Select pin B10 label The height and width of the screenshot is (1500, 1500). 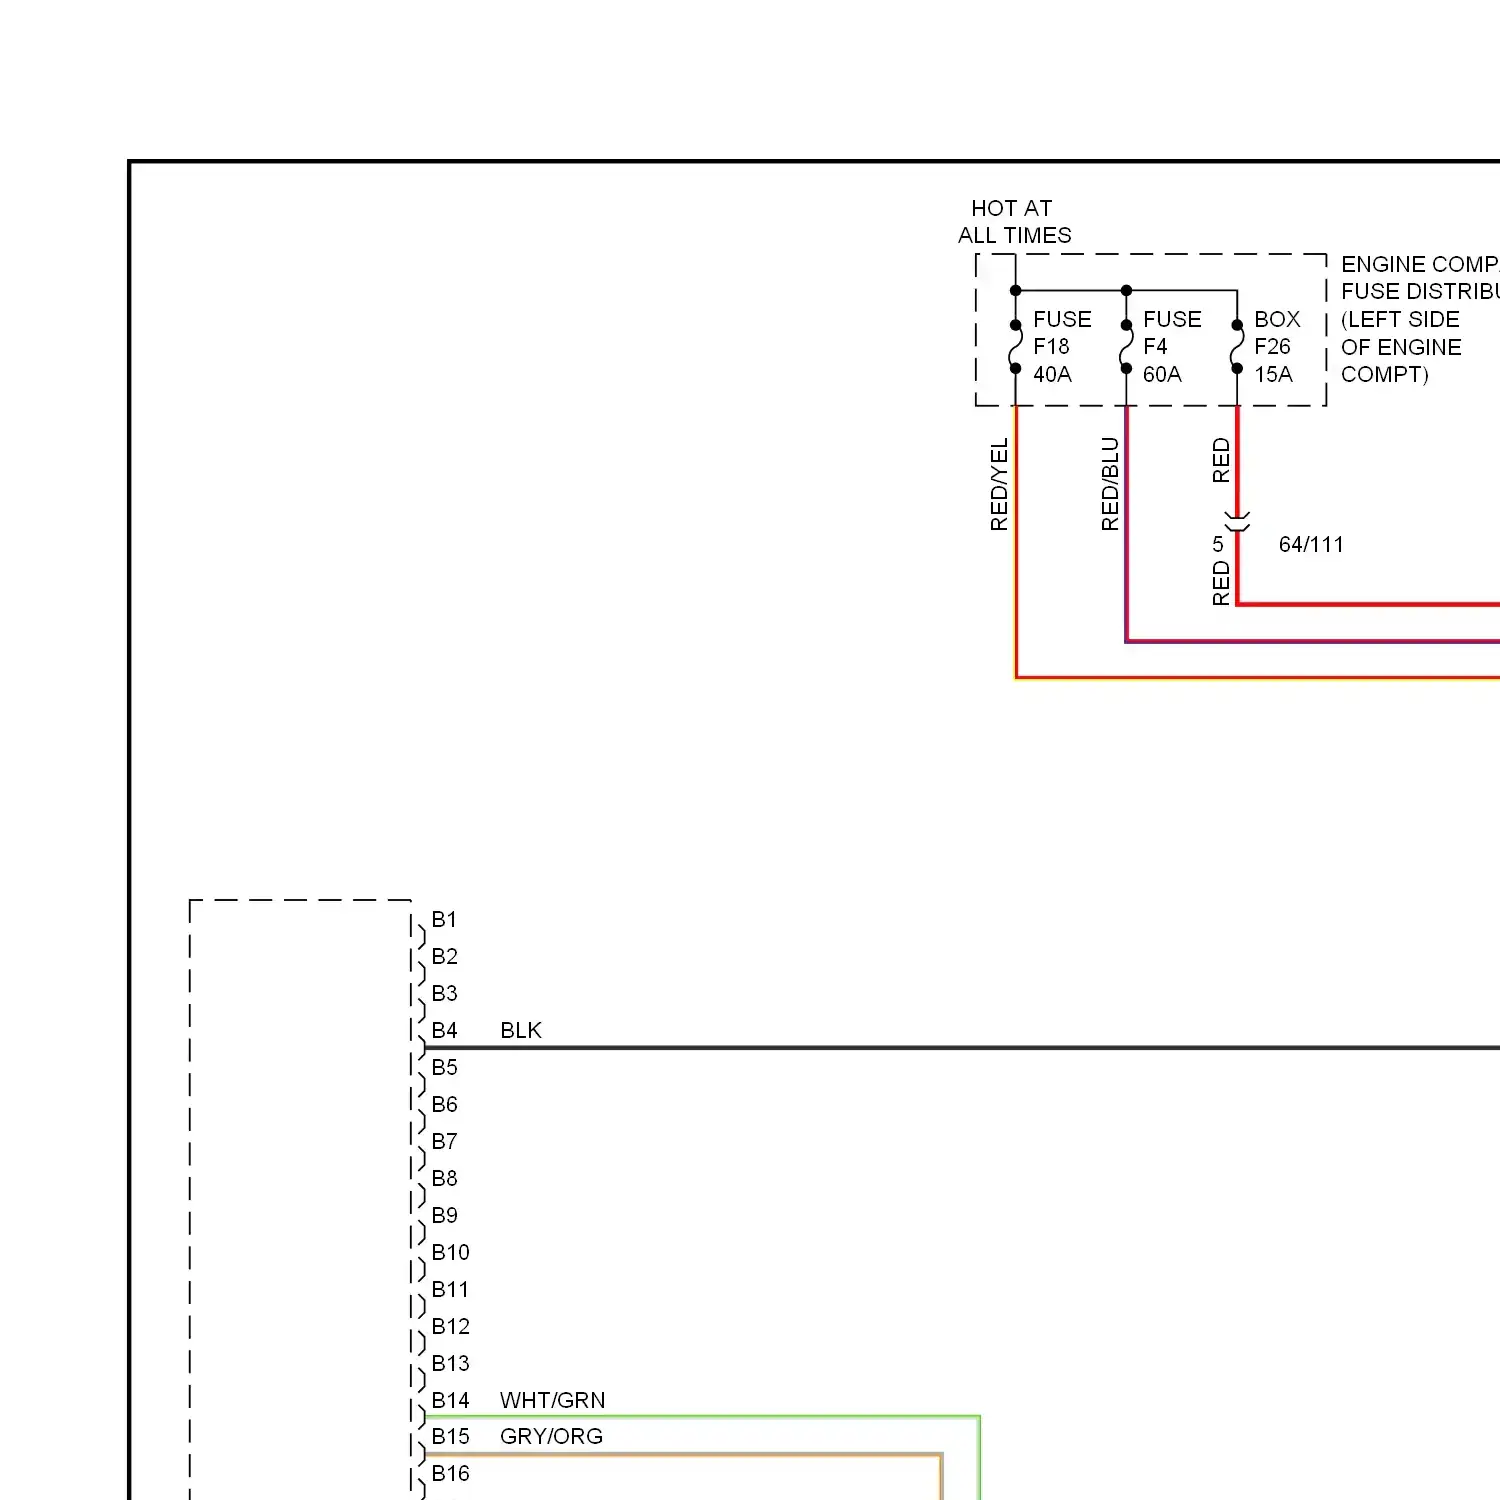coord(450,1252)
